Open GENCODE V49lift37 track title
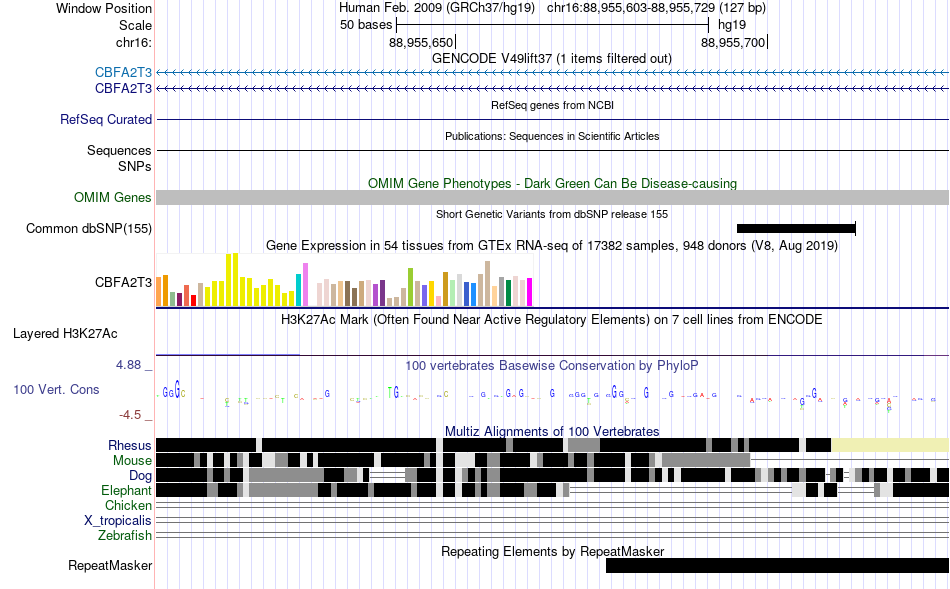The image size is (950, 589). point(552,59)
